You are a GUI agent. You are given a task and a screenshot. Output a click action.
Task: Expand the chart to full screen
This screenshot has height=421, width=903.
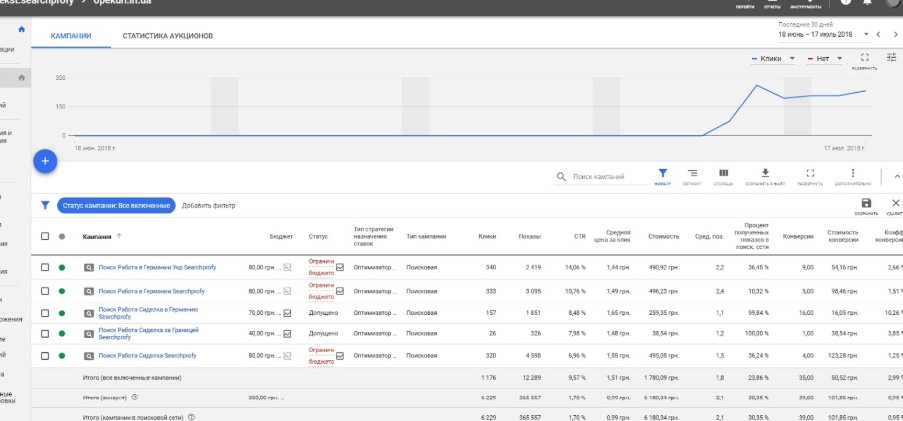pyautogui.click(x=864, y=60)
